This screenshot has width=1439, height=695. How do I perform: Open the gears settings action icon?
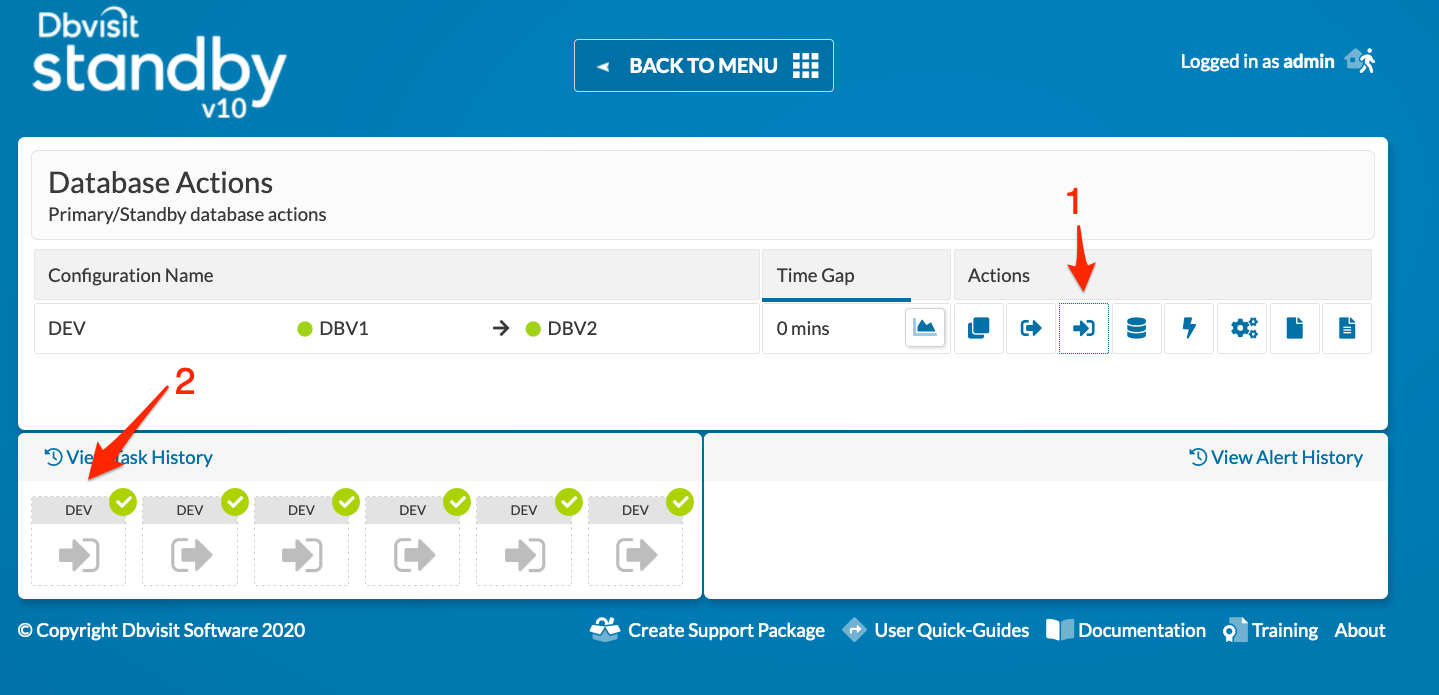(1243, 328)
